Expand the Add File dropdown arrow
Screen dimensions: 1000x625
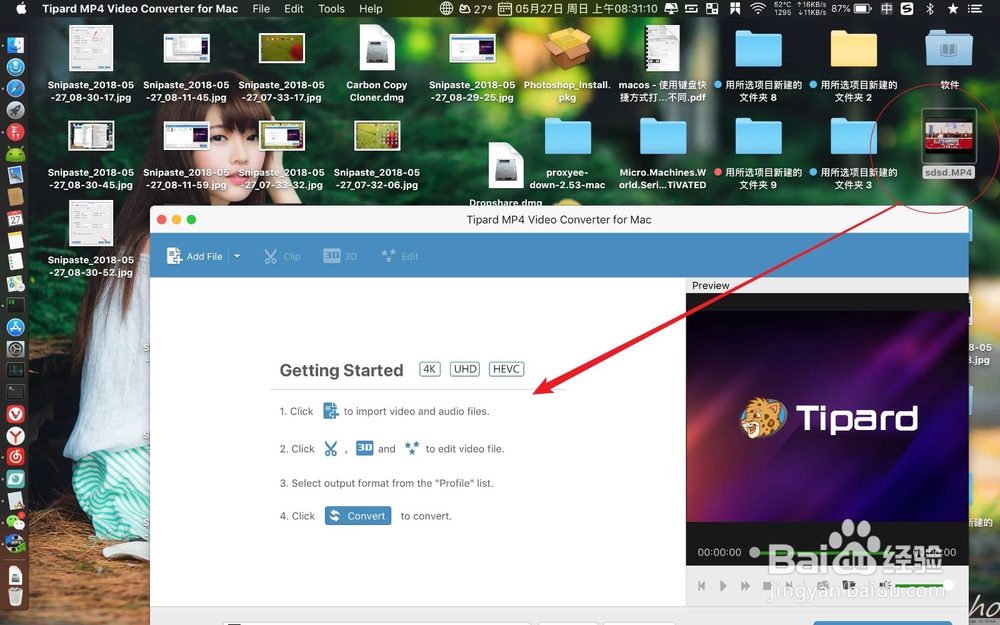pos(236,256)
